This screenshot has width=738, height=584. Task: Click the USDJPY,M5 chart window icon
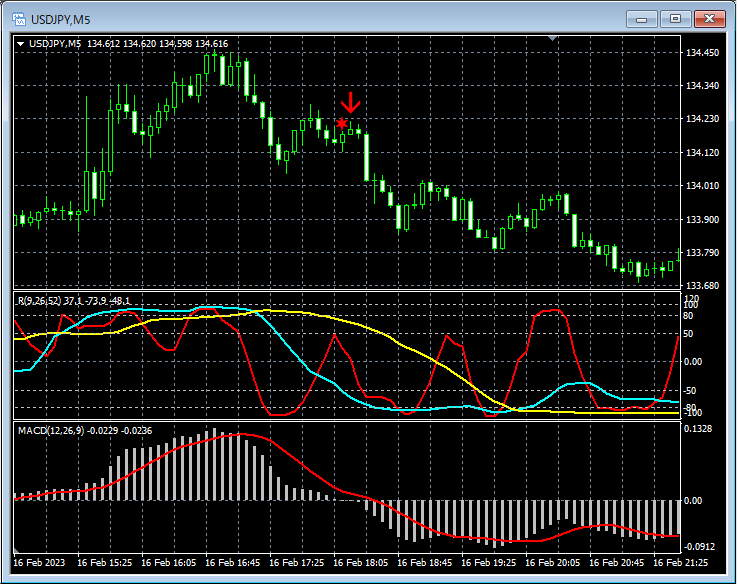coord(19,19)
